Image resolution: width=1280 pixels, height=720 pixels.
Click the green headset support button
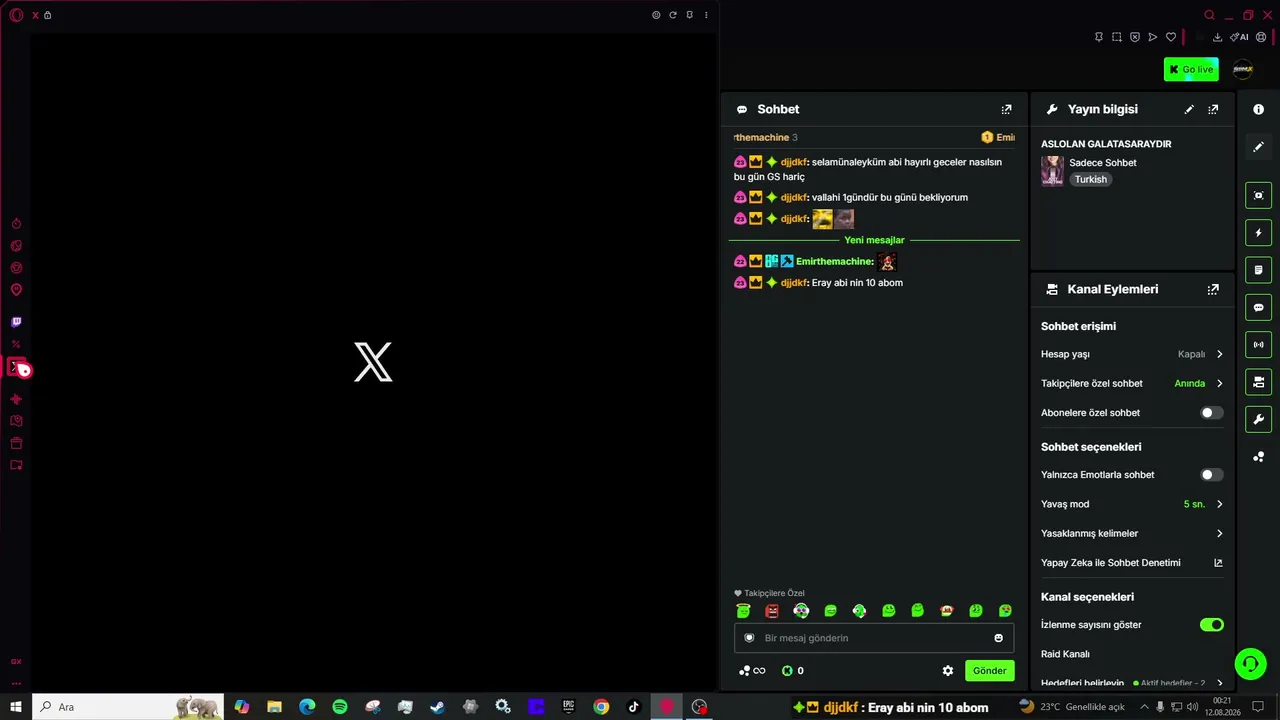pyautogui.click(x=1250, y=664)
